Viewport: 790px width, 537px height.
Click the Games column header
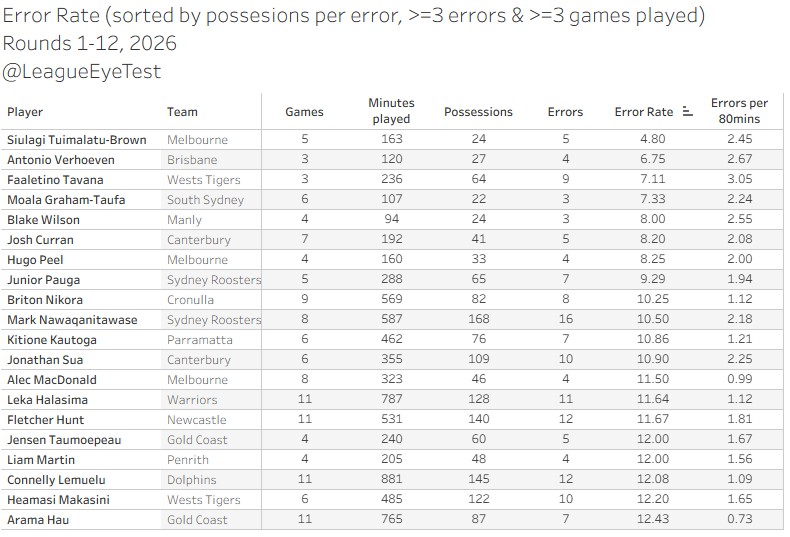point(304,112)
